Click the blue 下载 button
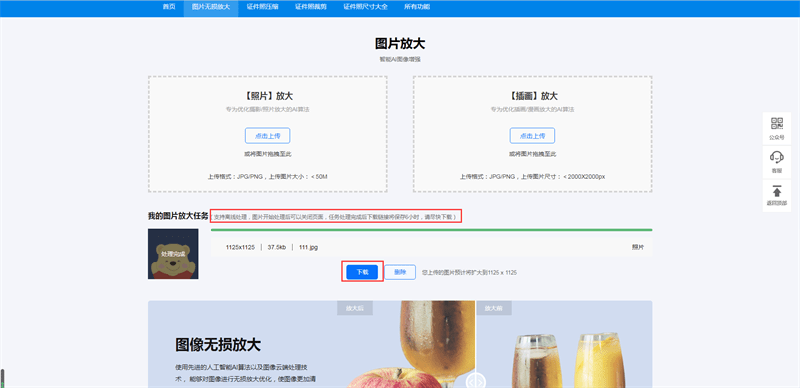Screen dimensions: 800x388 point(362,272)
